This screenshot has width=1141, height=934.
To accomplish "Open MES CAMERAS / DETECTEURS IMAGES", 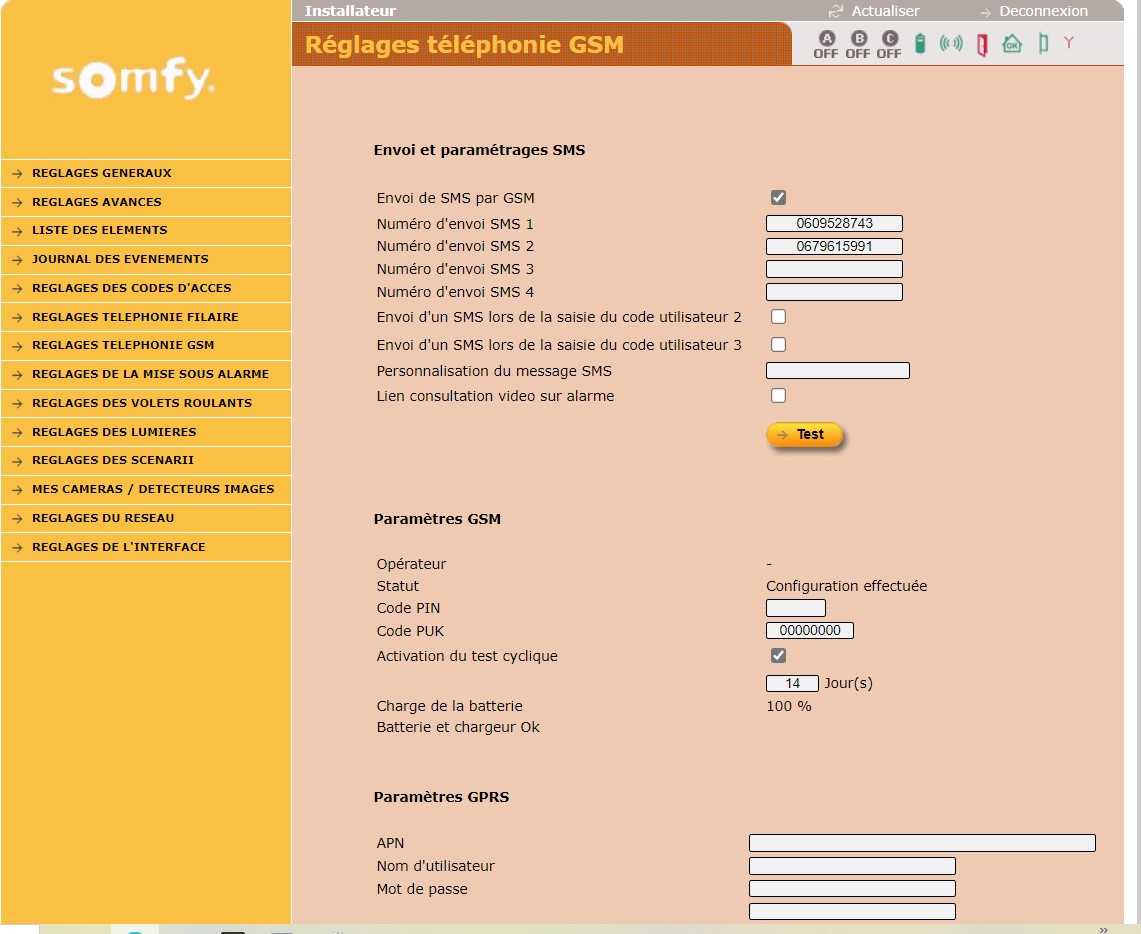I will click(x=153, y=489).
